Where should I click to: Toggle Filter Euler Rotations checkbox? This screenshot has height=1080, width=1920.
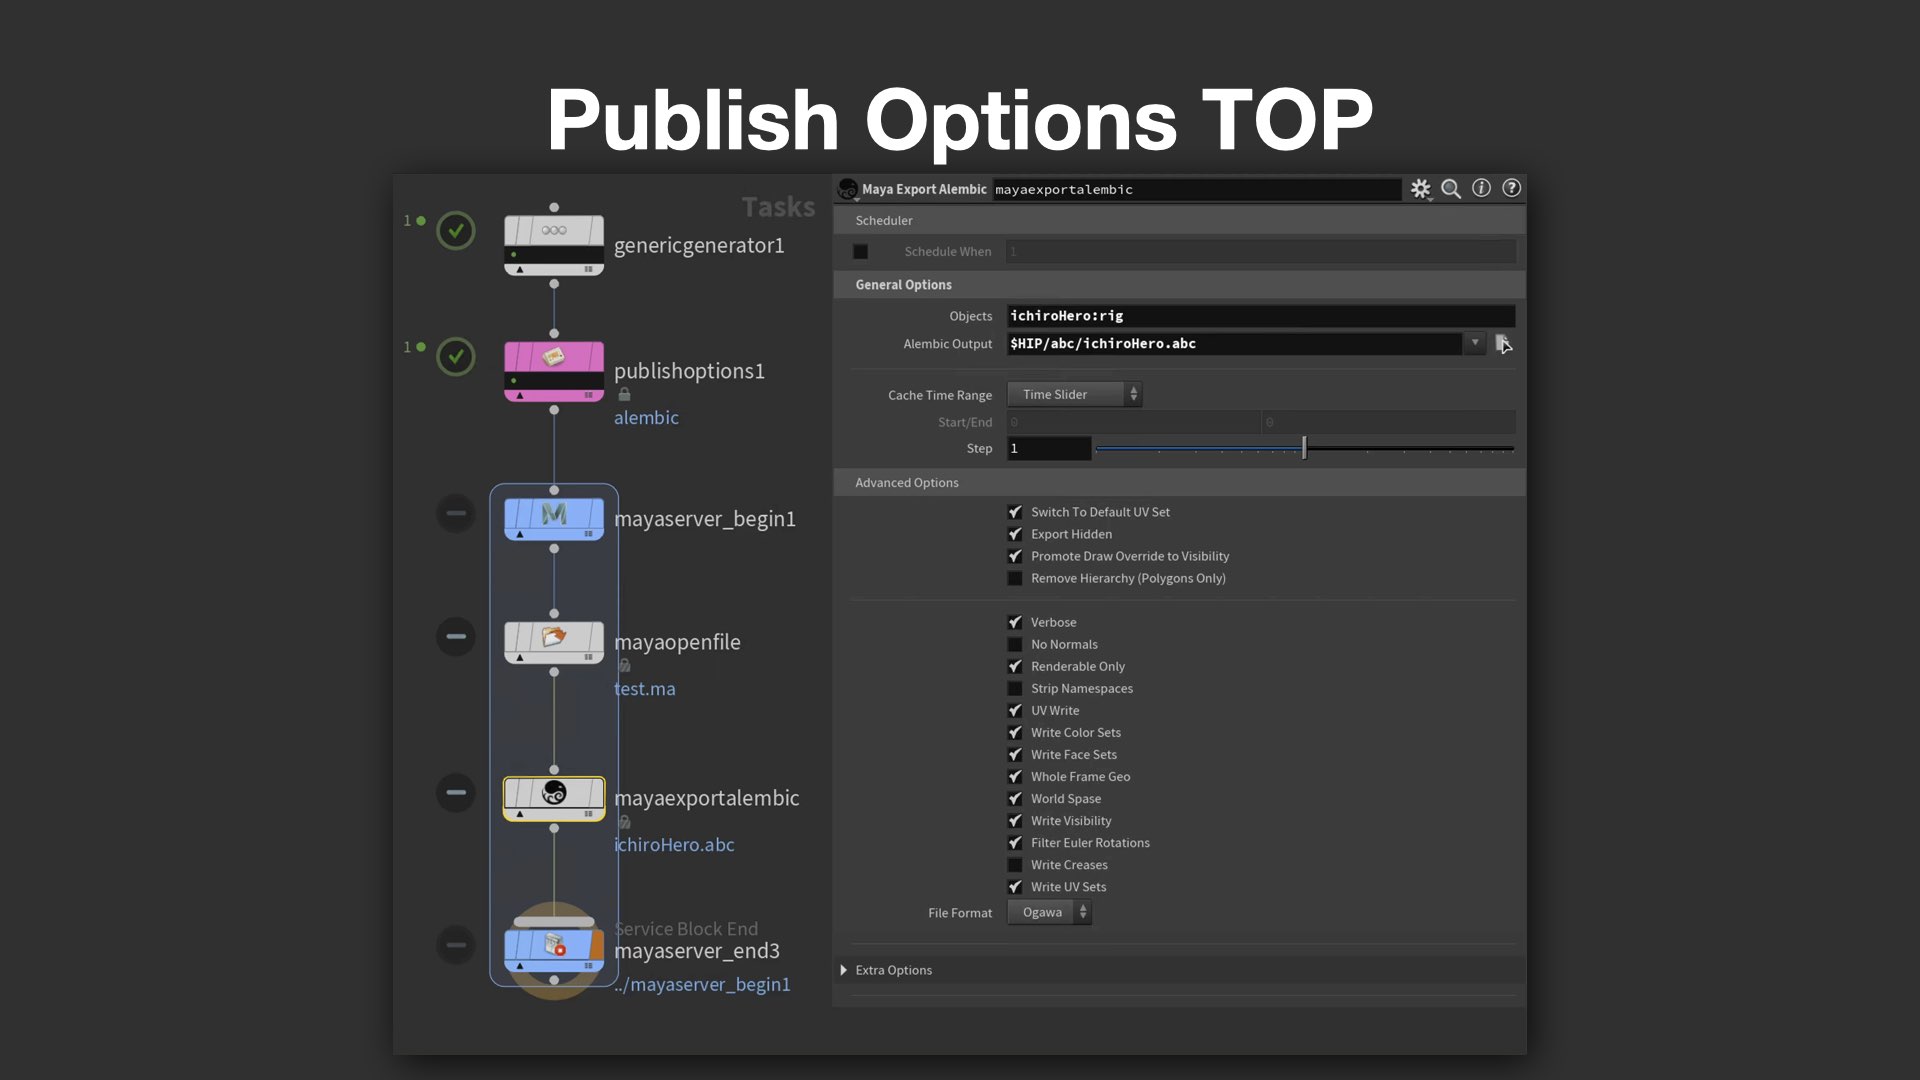coord(1015,842)
